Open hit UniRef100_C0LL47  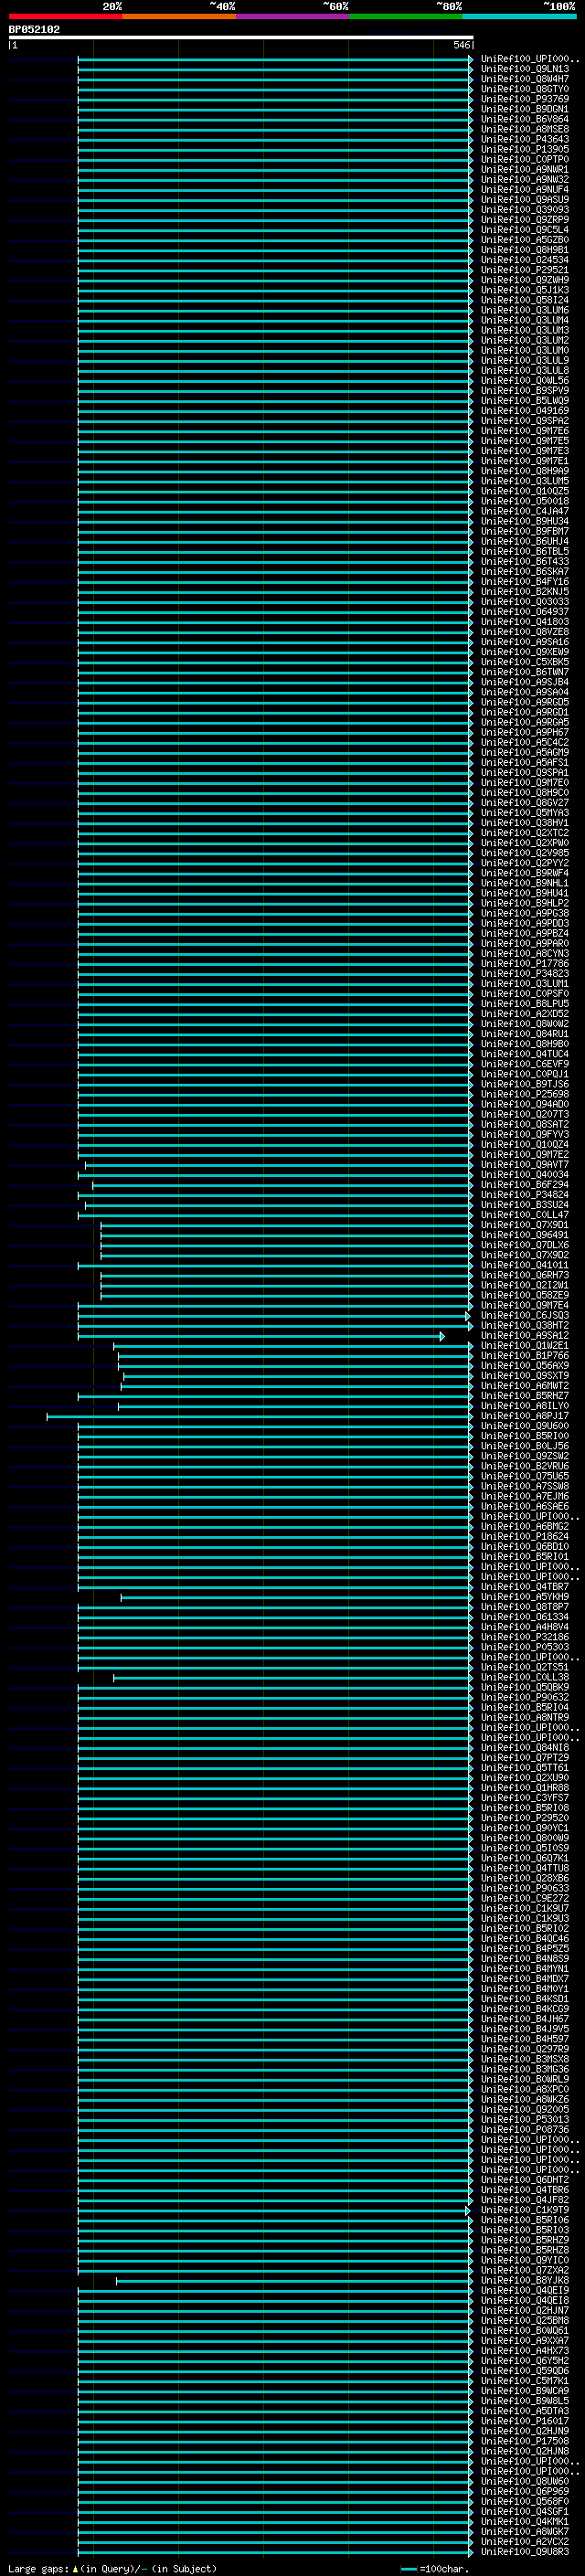tap(525, 1215)
